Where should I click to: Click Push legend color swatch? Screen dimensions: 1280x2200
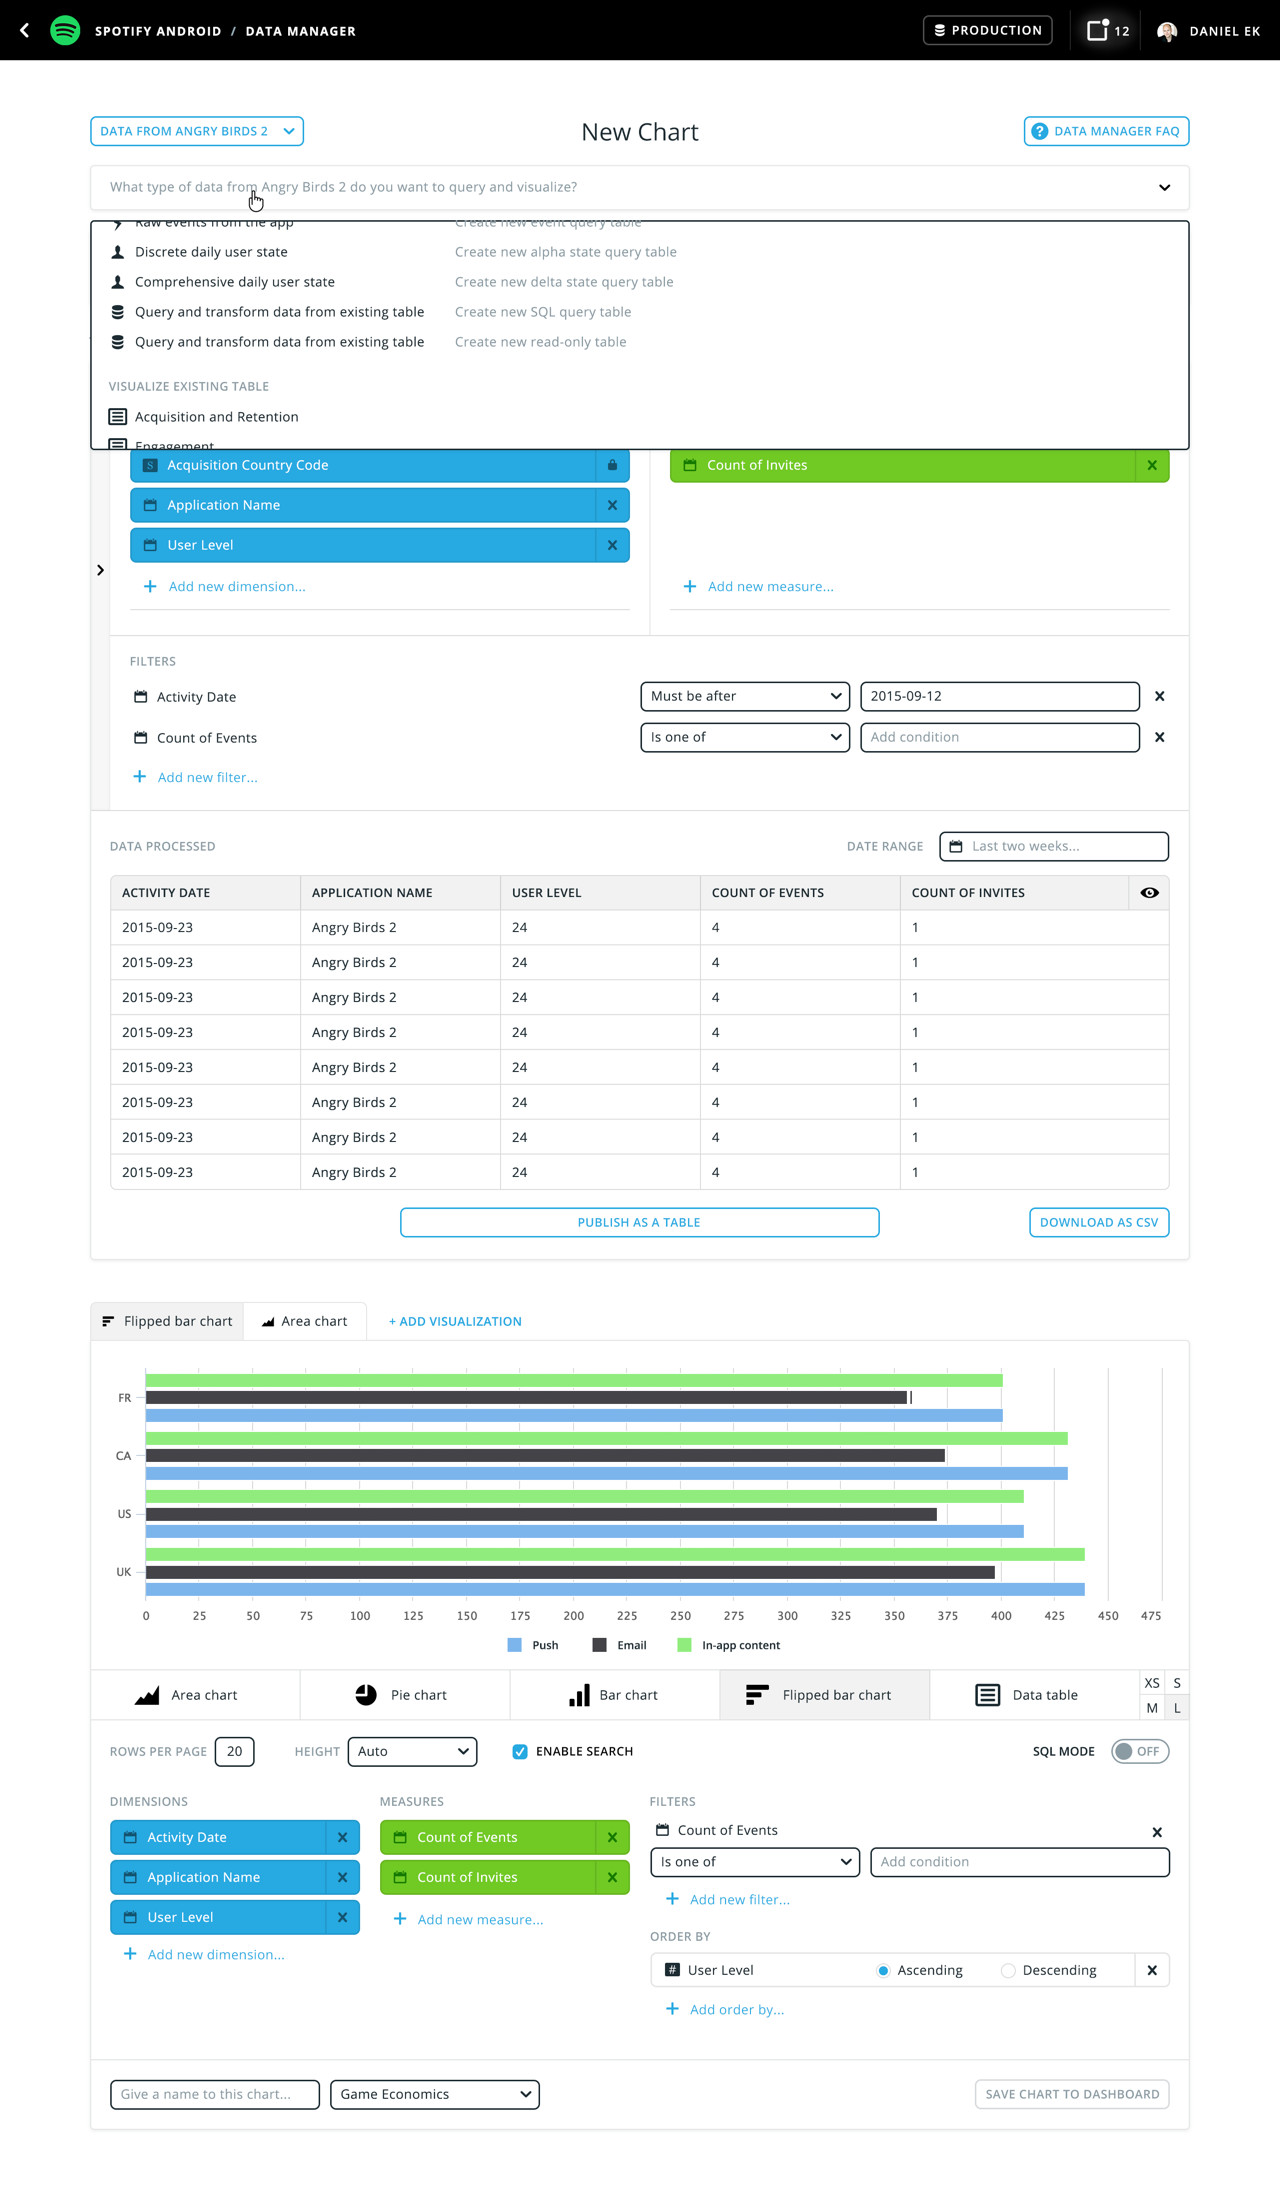515,1645
